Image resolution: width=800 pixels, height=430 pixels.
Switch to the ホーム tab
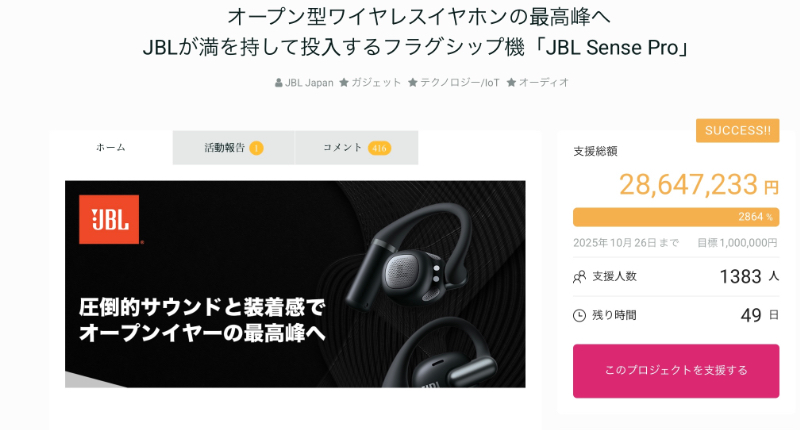click(x=111, y=147)
